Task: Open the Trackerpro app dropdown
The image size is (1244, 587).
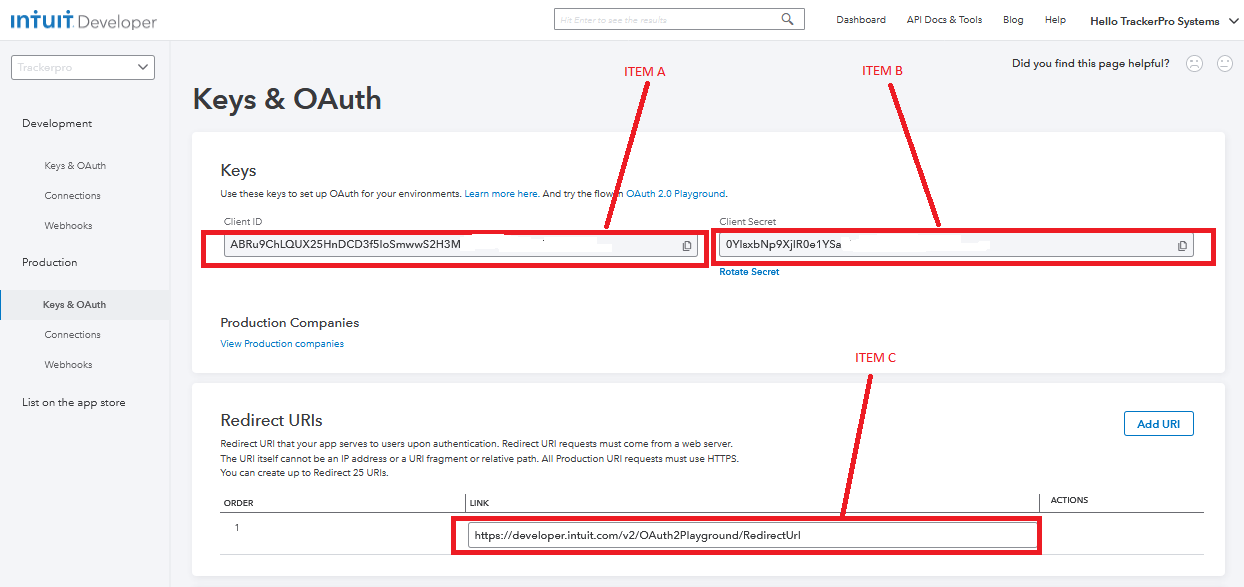Action: (83, 67)
